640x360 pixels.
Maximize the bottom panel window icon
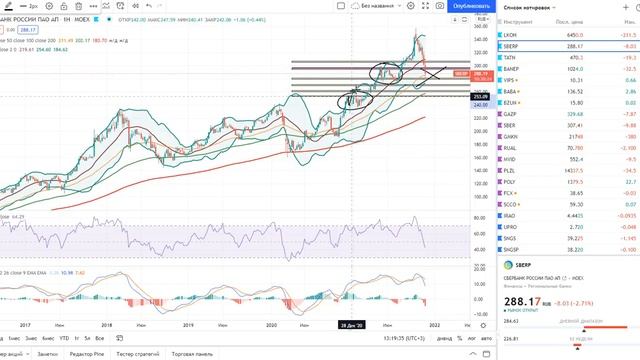click(487, 354)
